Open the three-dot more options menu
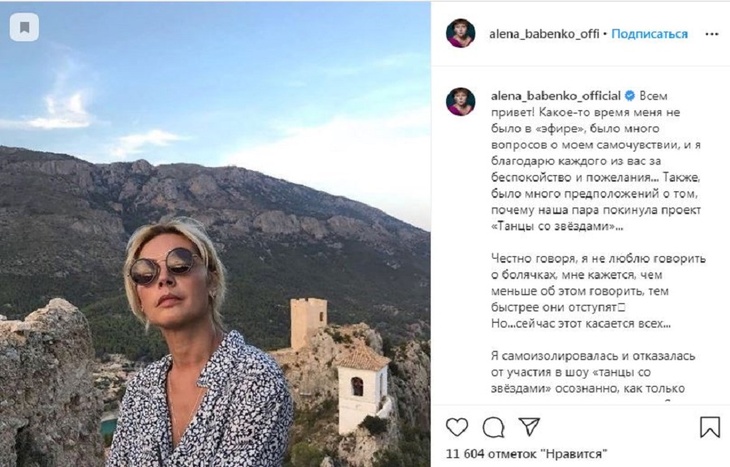Screen dimensions: 730x467 pyautogui.click(x=711, y=34)
